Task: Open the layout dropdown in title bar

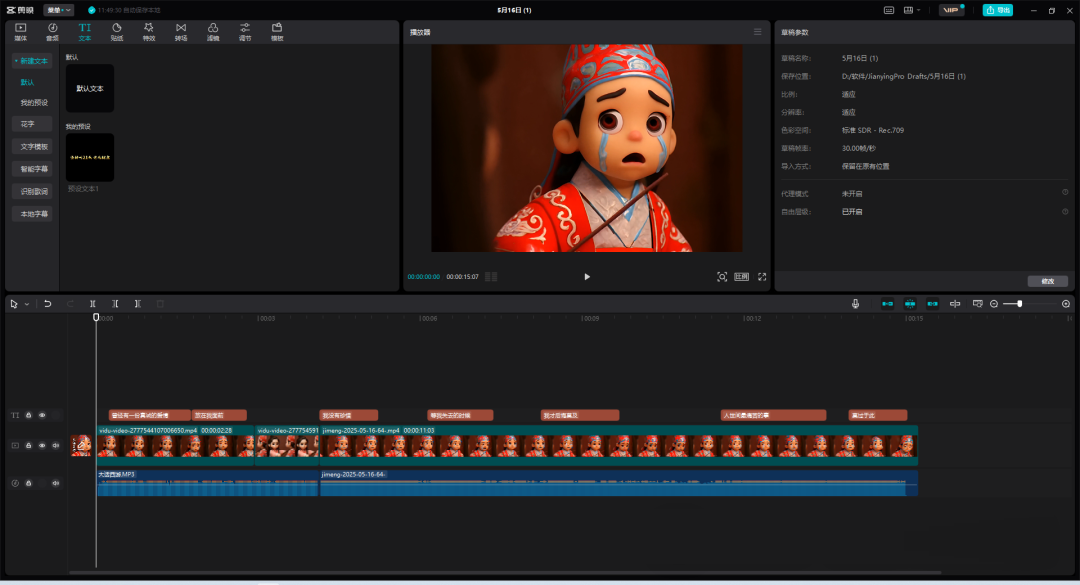Action: coord(912,10)
